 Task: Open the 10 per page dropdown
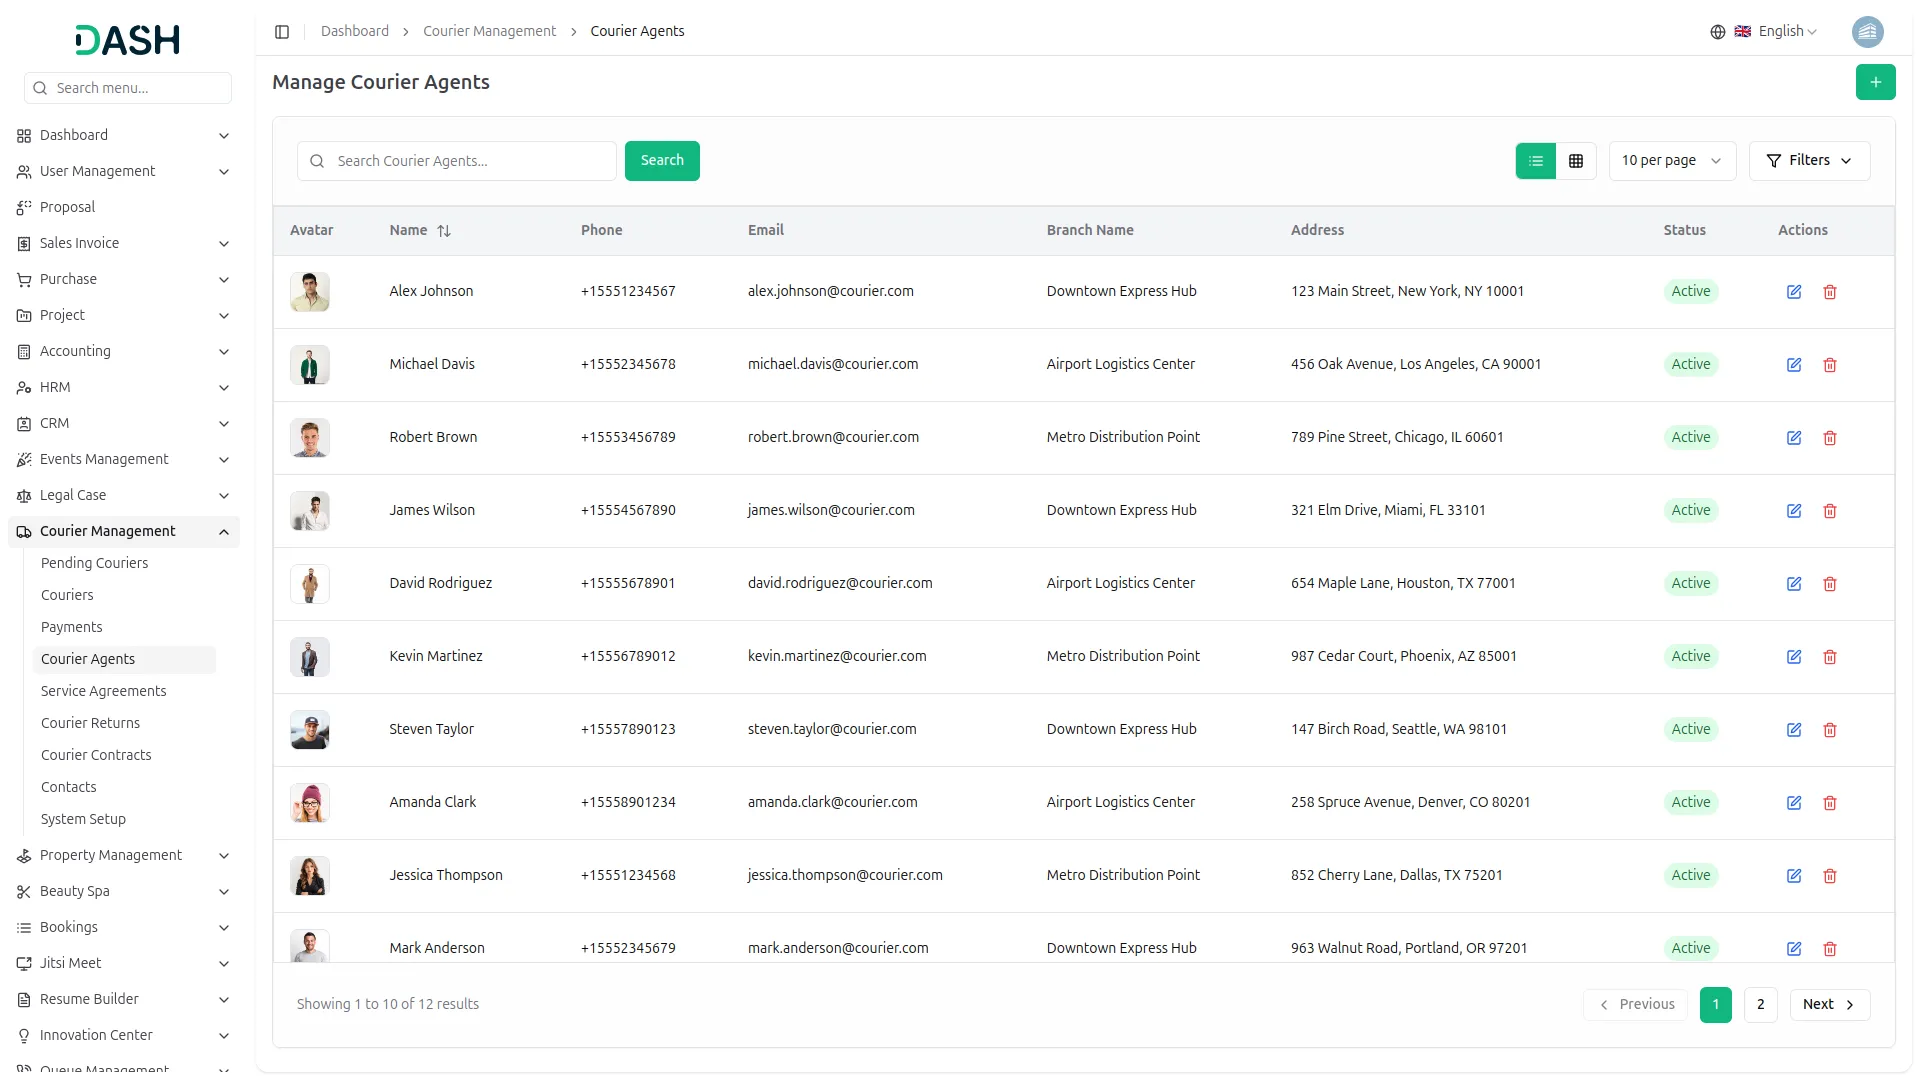pyautogui.click(x=1671, y=161)
